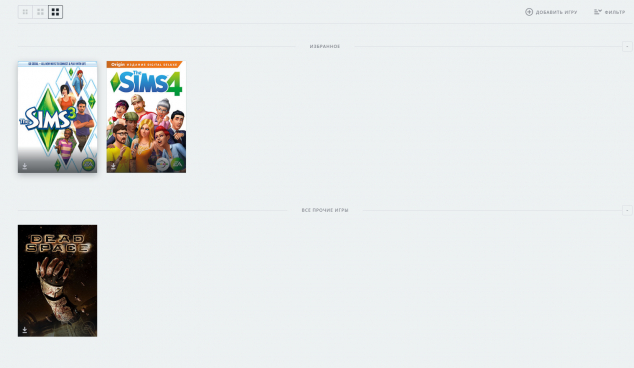Screen dimensions: 634x368
Task: Click the Все прочие игры section heading
Action: click(325, 210)
